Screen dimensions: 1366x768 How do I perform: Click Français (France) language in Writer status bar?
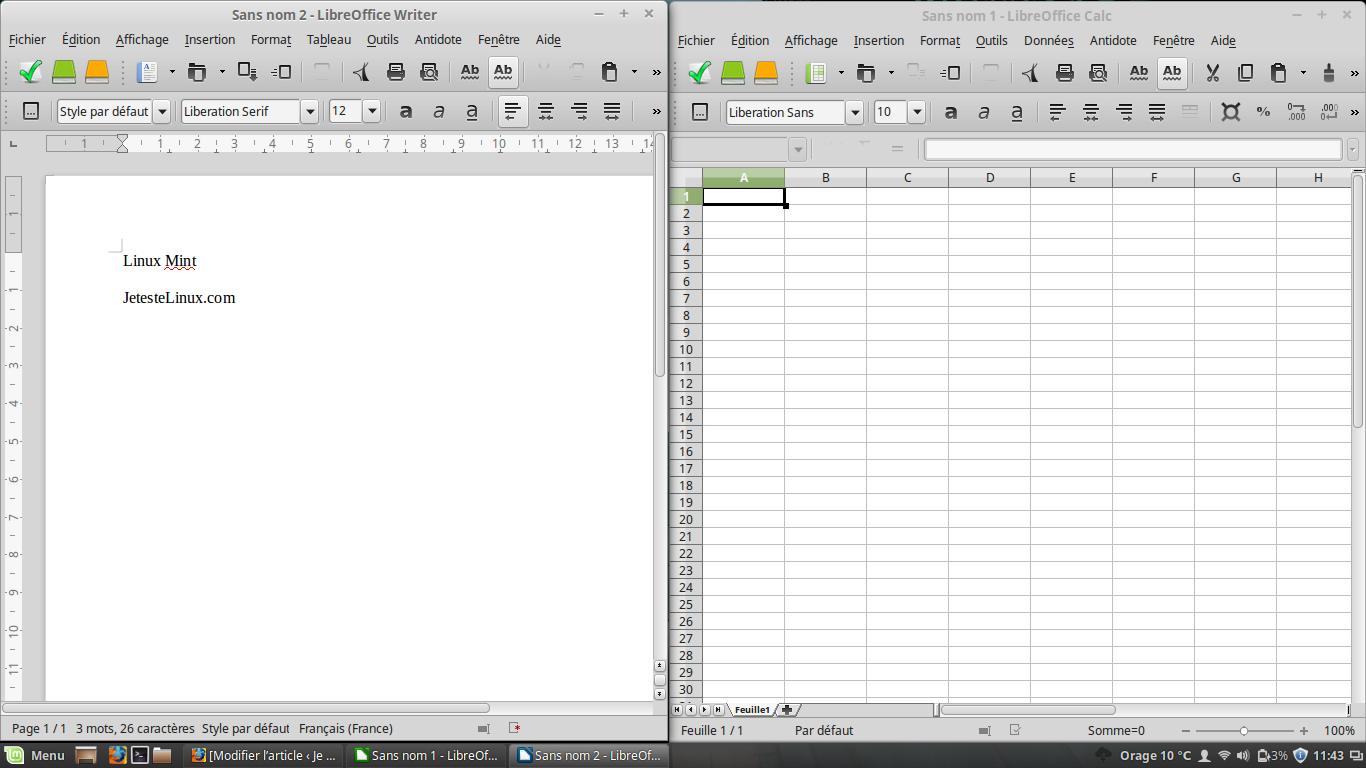coord(346,729)
